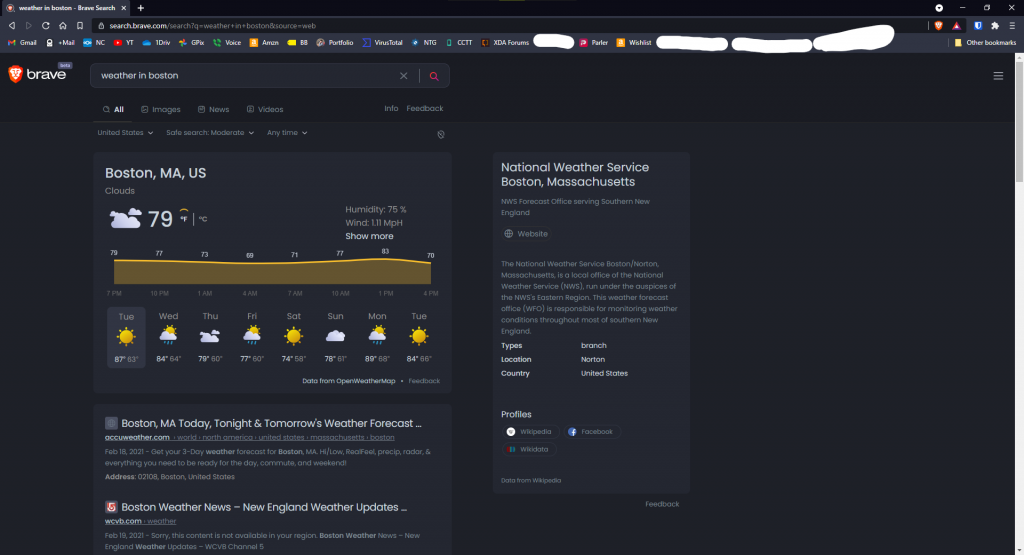Open the +Mail bookmark
The width and height of the screenshot is (1024, 555).
coord(60,42)
